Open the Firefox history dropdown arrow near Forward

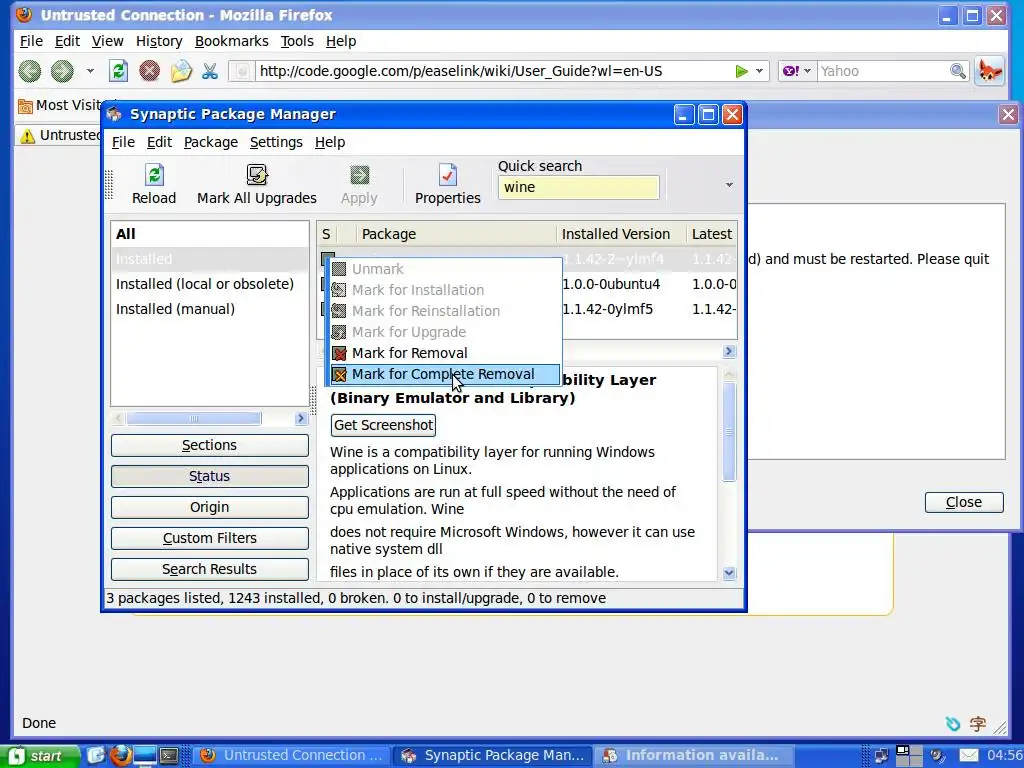(x=89, y=71)
